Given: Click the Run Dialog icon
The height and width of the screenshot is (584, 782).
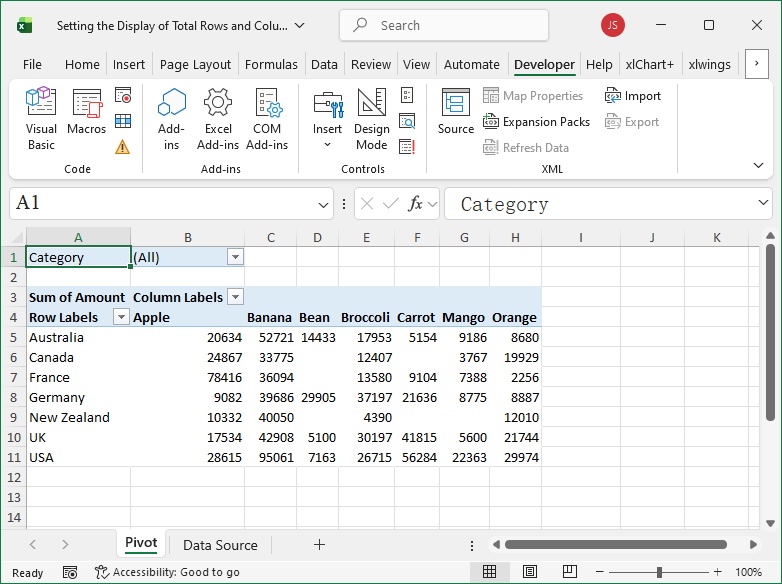Looking at the screenshot, I should click(x=407, y=147).
